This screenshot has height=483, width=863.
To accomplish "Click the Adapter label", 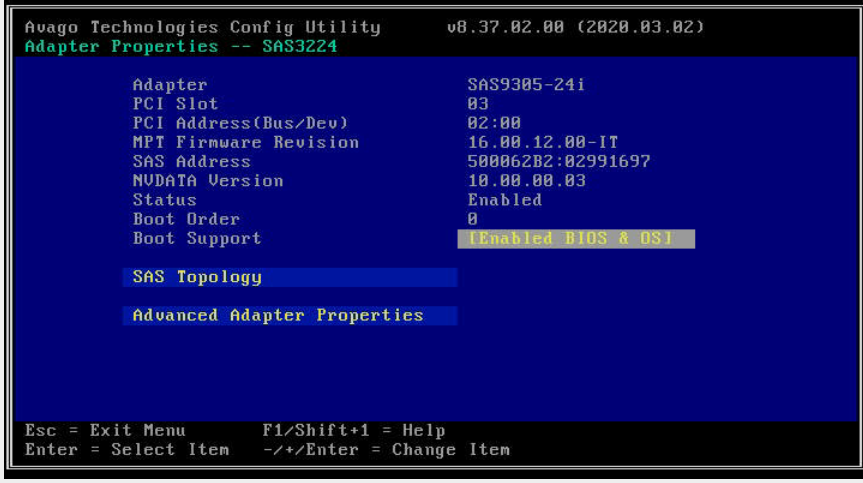I will point(170,85).
